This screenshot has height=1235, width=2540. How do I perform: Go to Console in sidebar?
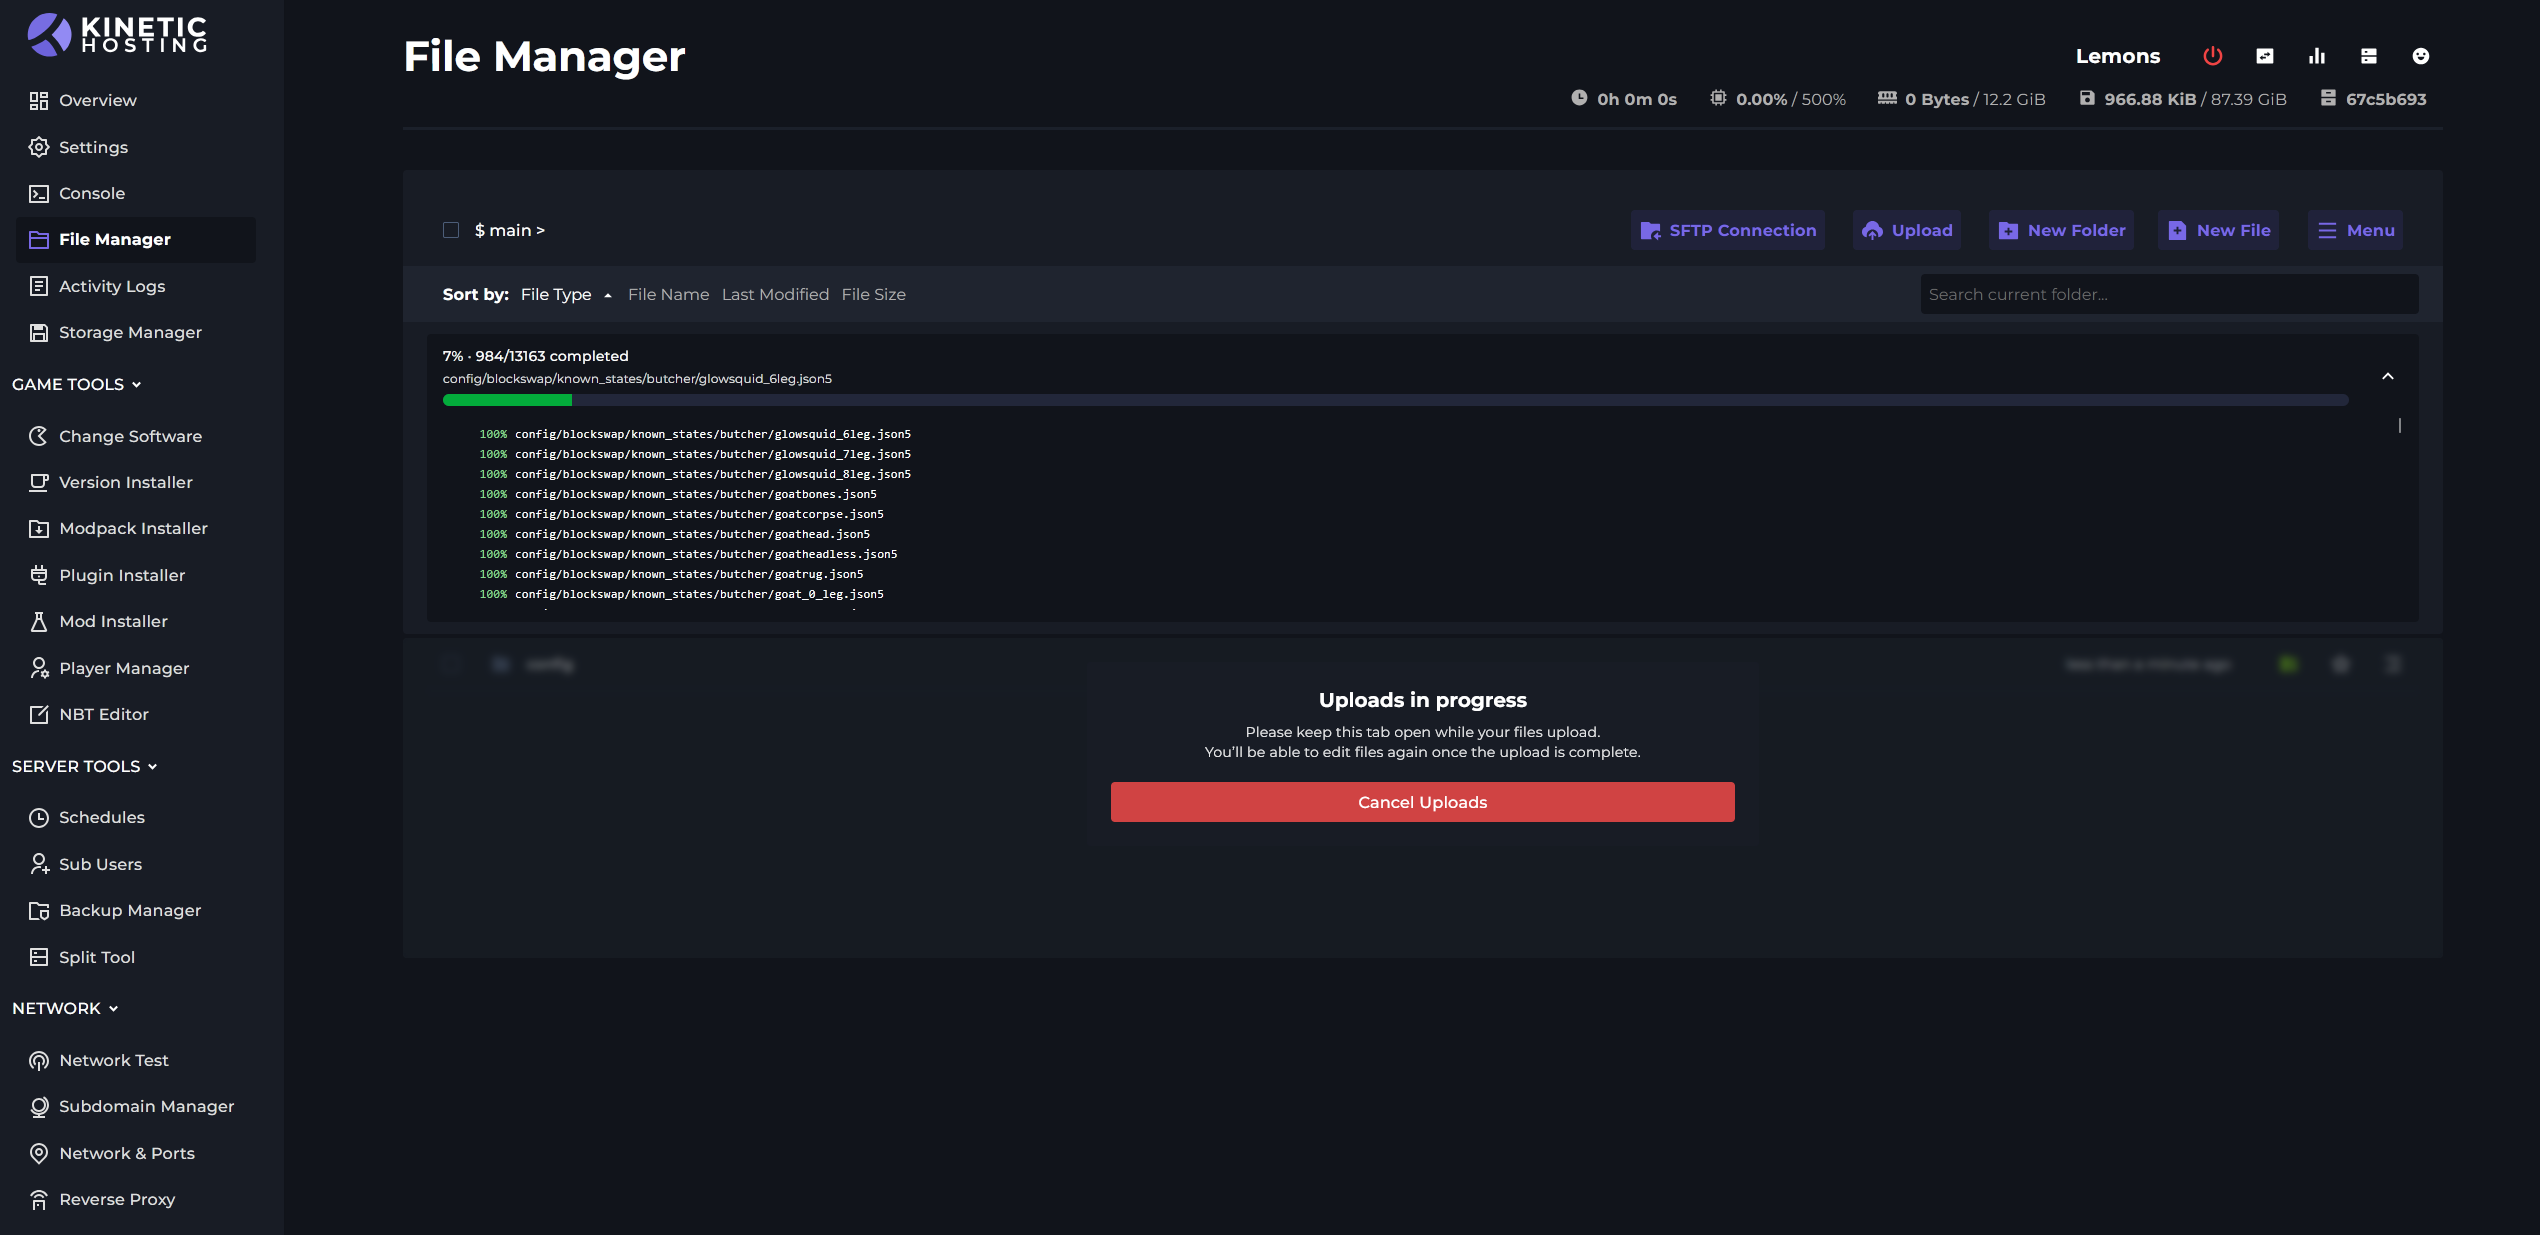(91, 193)
